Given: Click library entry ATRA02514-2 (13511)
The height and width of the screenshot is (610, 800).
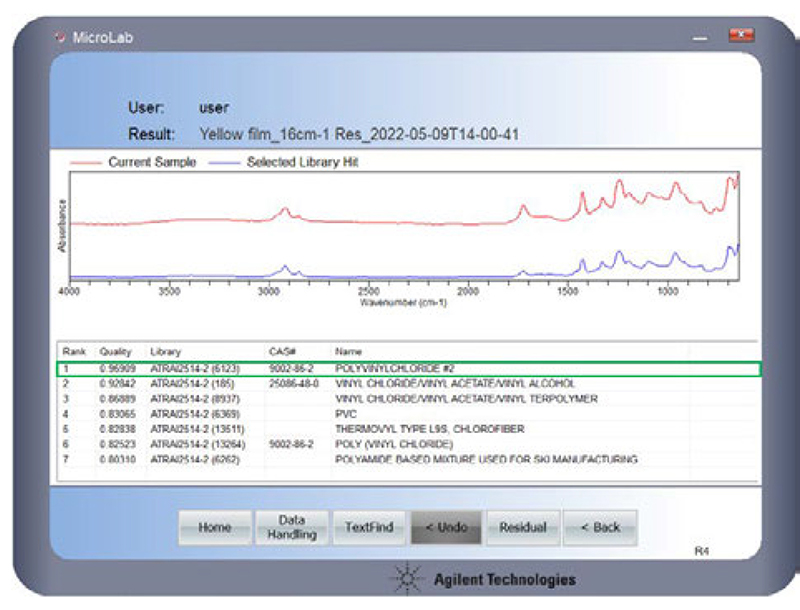Looking at the screenshot, I should pyautogui.click(x=197, y=429).
